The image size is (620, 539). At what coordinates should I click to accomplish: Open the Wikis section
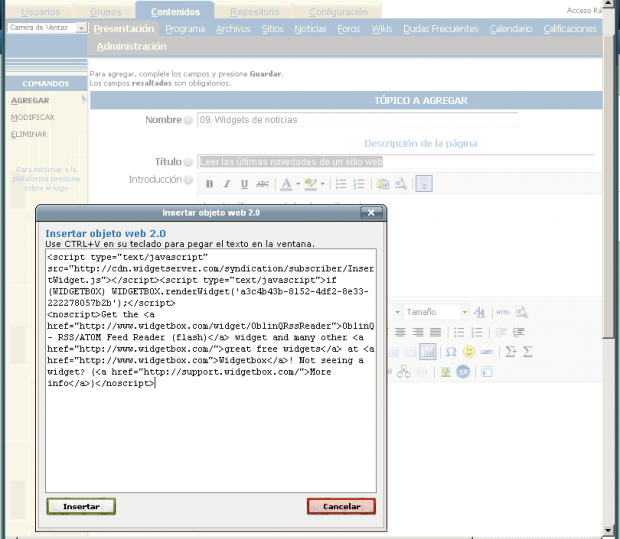(x=382, y=29)
